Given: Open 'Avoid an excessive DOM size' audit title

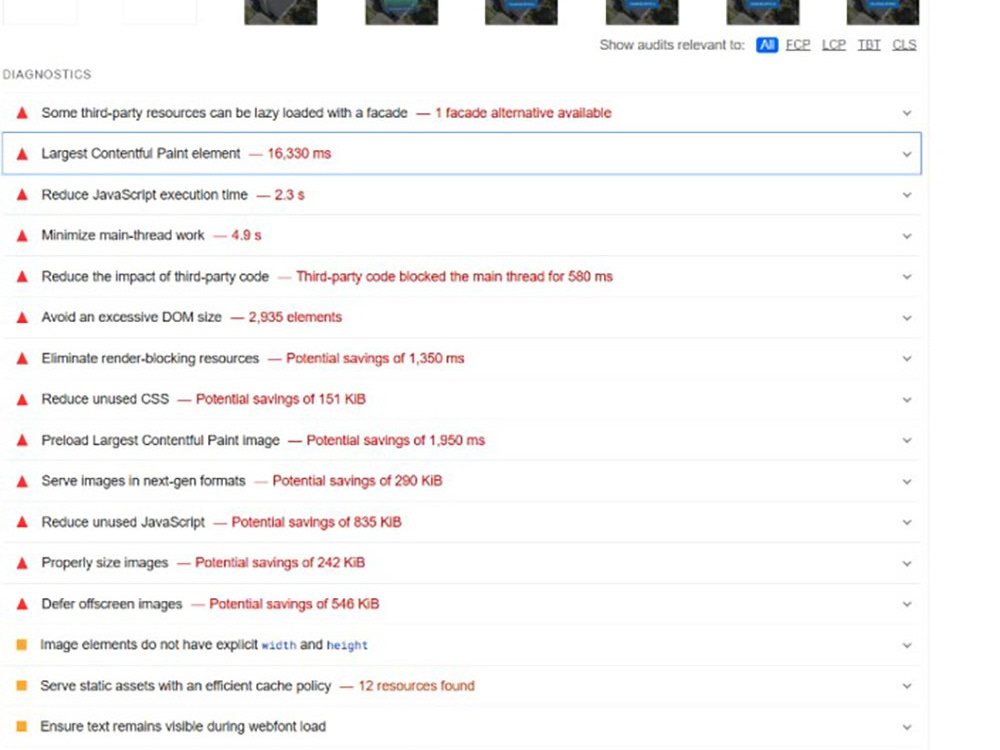Looking at the screenshot, I should click(x=131, y=317).
